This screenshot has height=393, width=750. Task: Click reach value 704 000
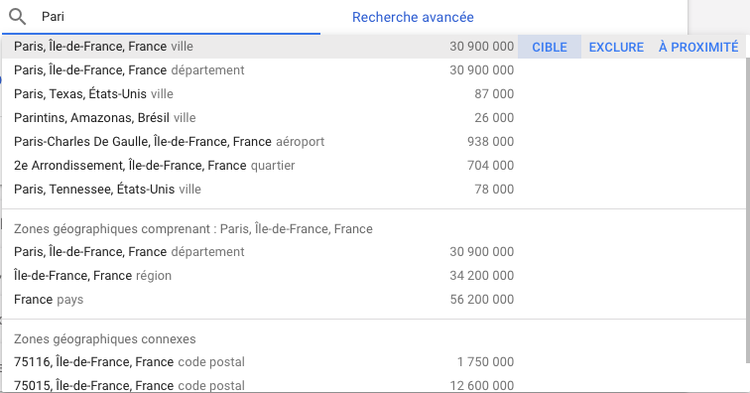tap(491, 165)
